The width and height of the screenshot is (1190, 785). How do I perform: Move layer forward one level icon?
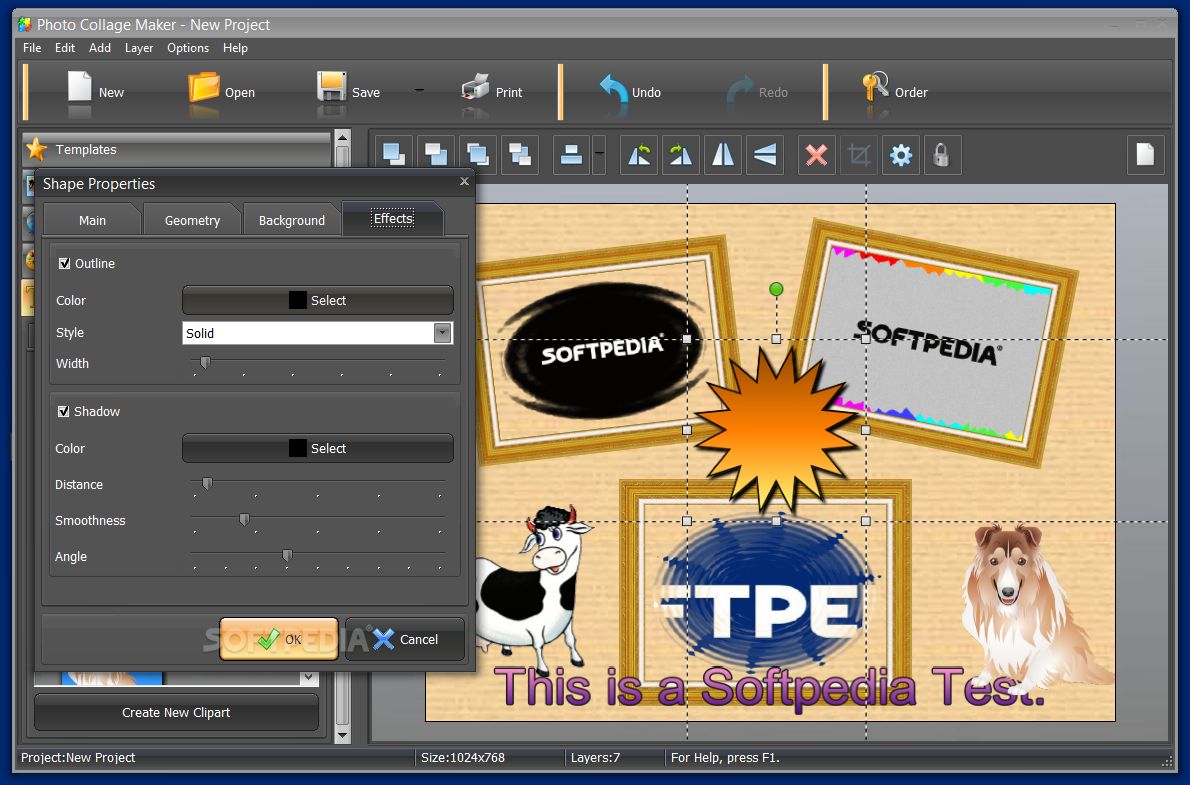(477, 155)
